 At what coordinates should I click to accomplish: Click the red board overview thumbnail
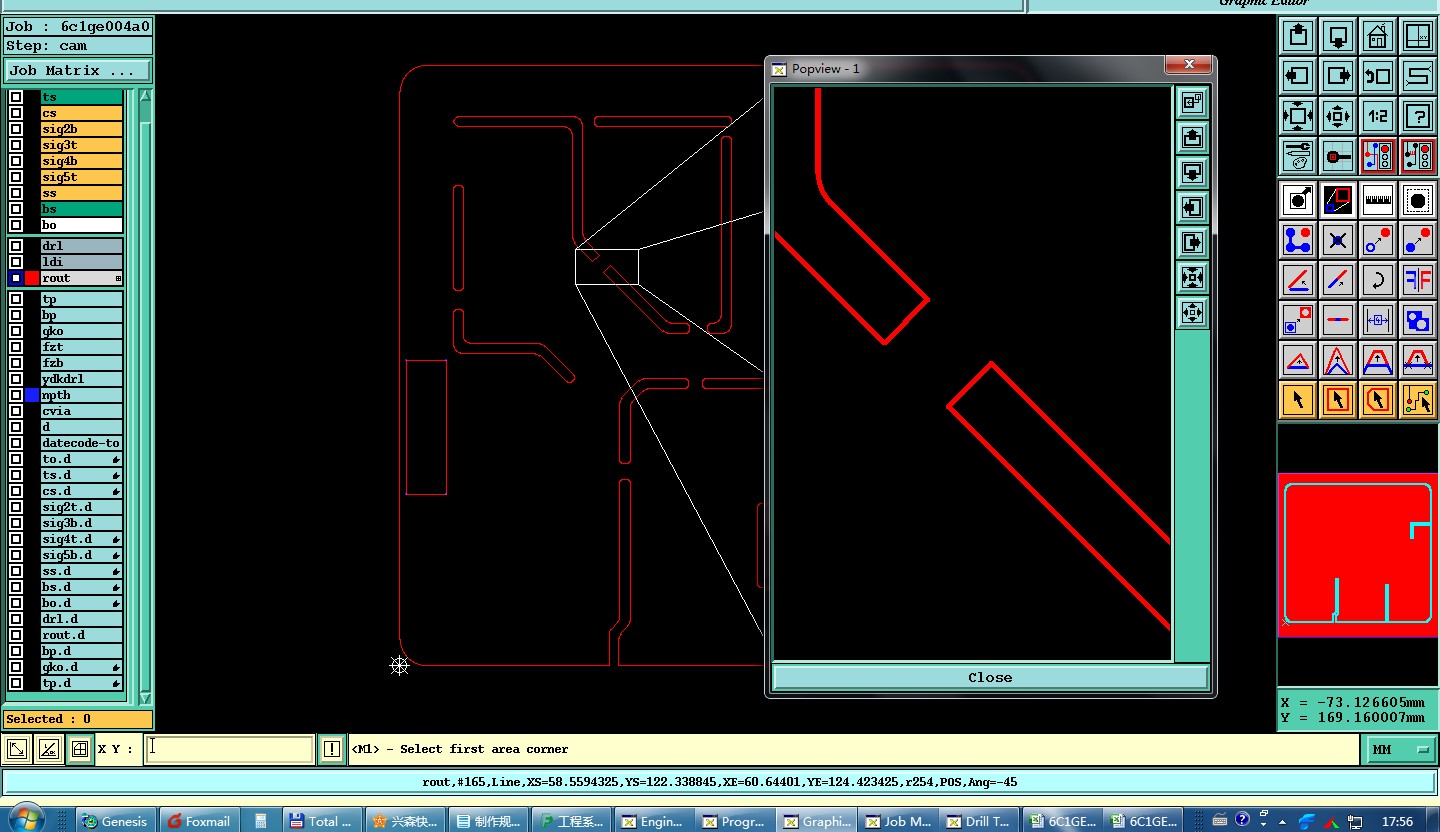pos(1357,555)
